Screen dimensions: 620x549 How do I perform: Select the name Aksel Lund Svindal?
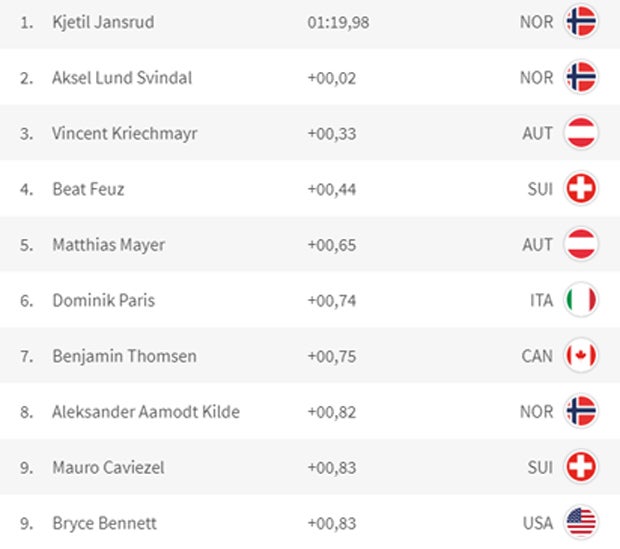click(x=122, y=78)
